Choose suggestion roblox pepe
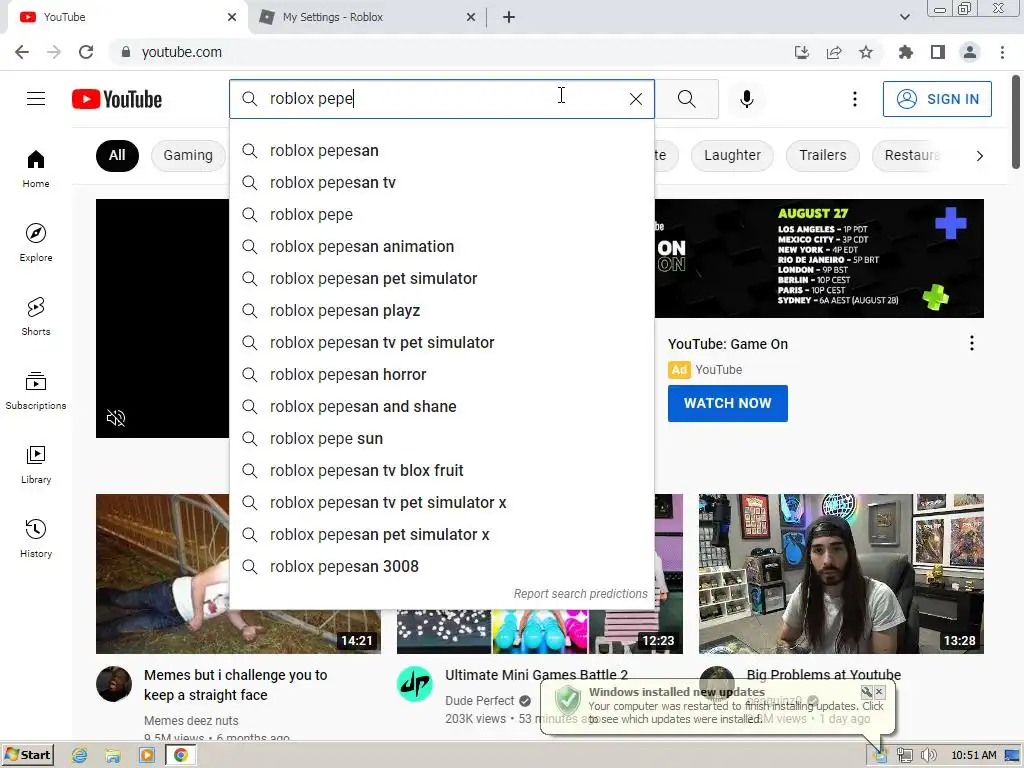 (x=442, y=215)
